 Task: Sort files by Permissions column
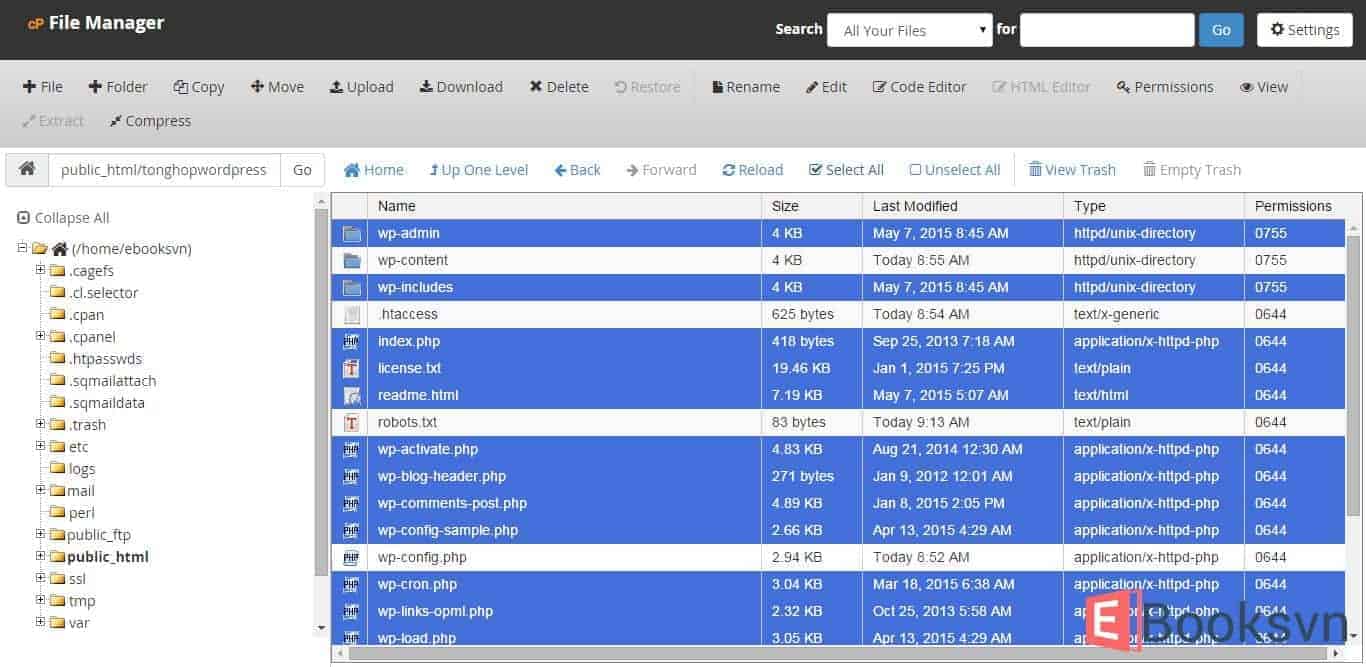1295,206
